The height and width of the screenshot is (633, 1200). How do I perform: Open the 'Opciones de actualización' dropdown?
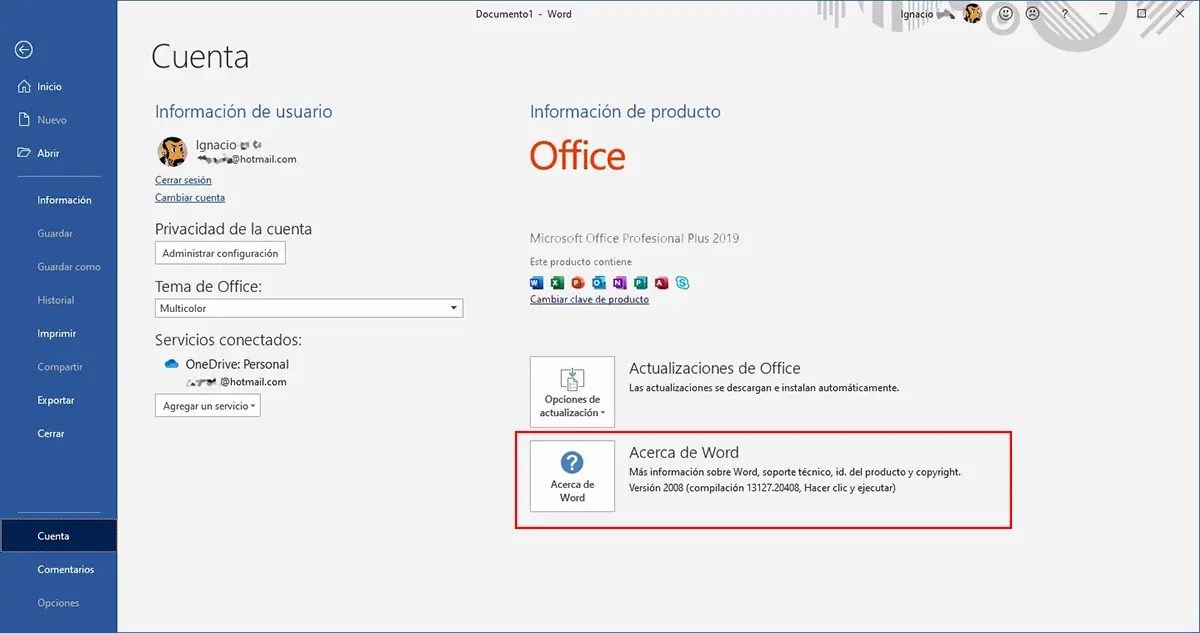tap(572, 391)
